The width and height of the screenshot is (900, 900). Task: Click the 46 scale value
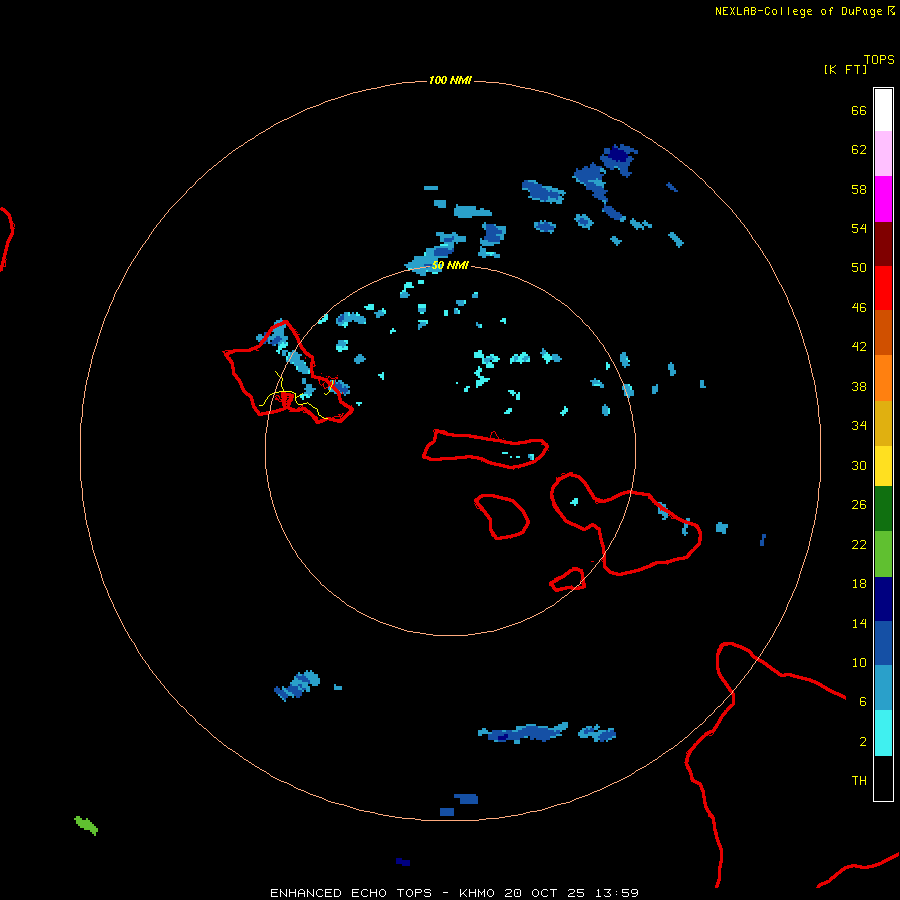point(859,308)
